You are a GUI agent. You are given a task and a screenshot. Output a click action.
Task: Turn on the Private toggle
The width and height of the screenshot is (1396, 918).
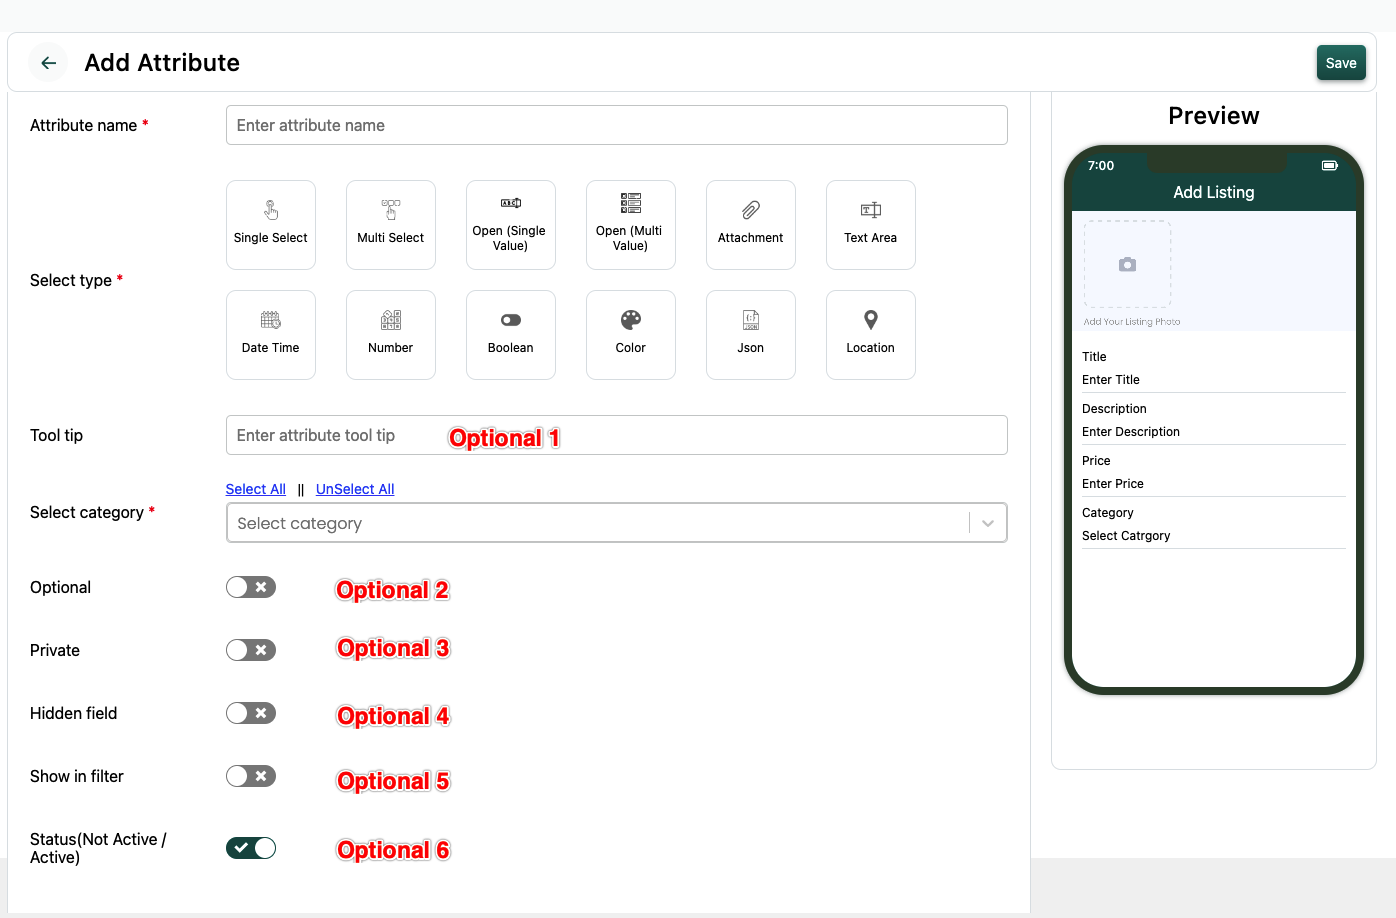tap(251, 650)
